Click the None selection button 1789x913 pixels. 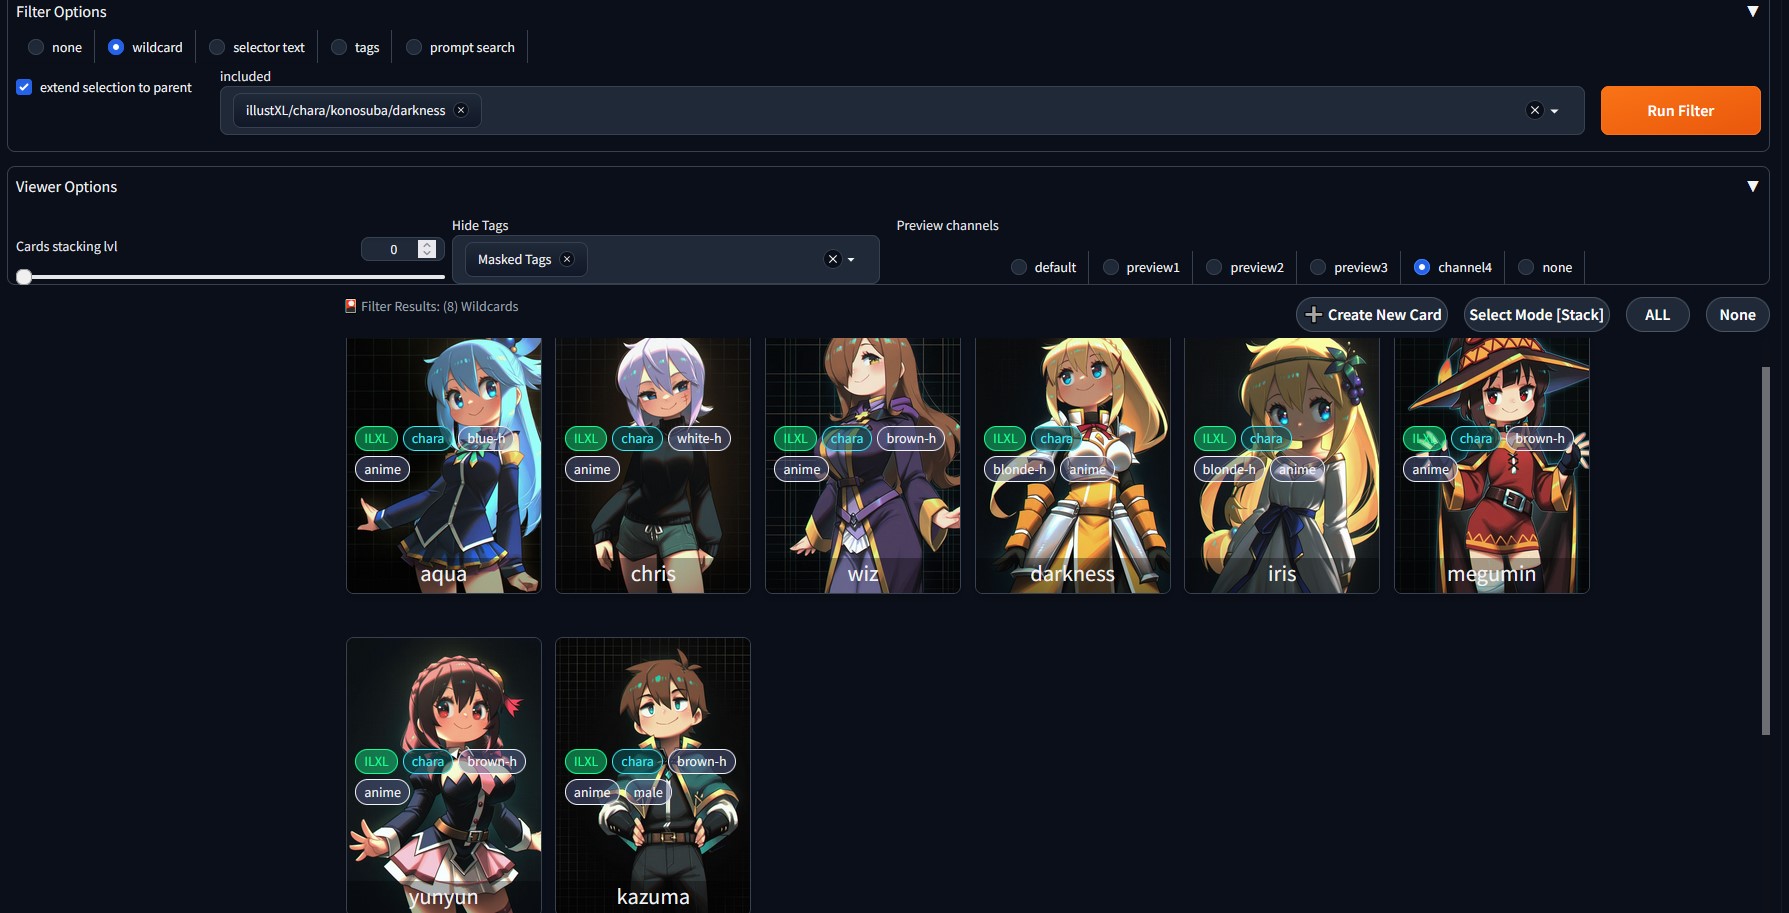(x=1737, y=314)
